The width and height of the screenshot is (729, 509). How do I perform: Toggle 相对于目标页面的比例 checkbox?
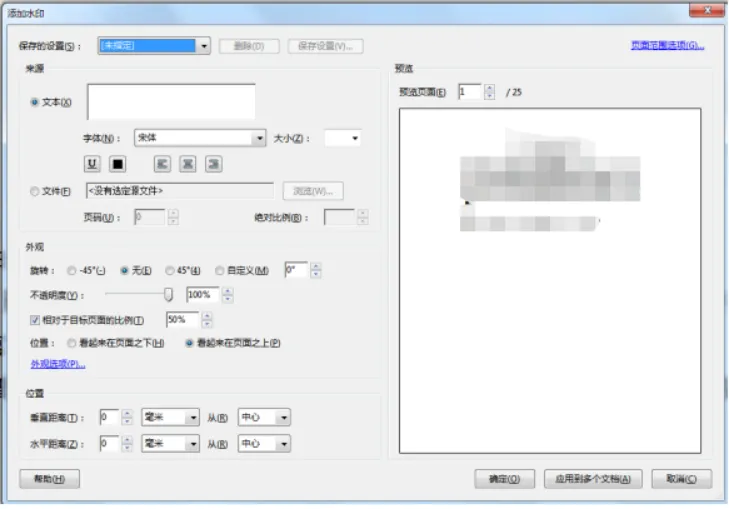pos(35,320)
